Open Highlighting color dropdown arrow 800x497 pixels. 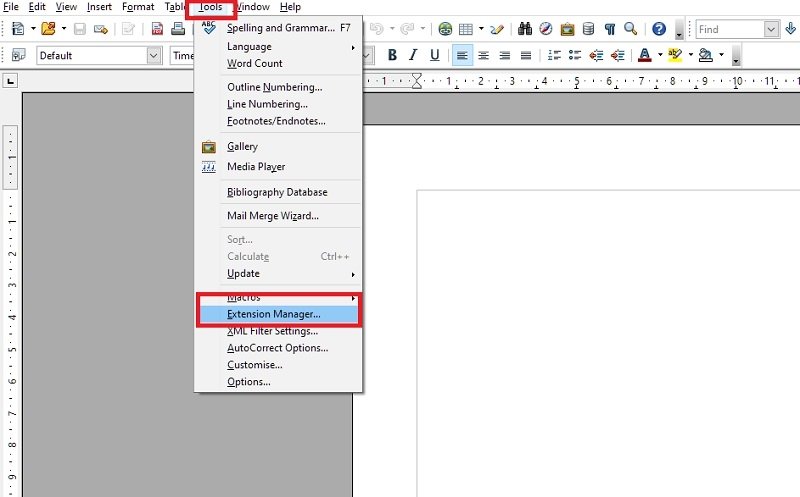click(x=691, y=55)
